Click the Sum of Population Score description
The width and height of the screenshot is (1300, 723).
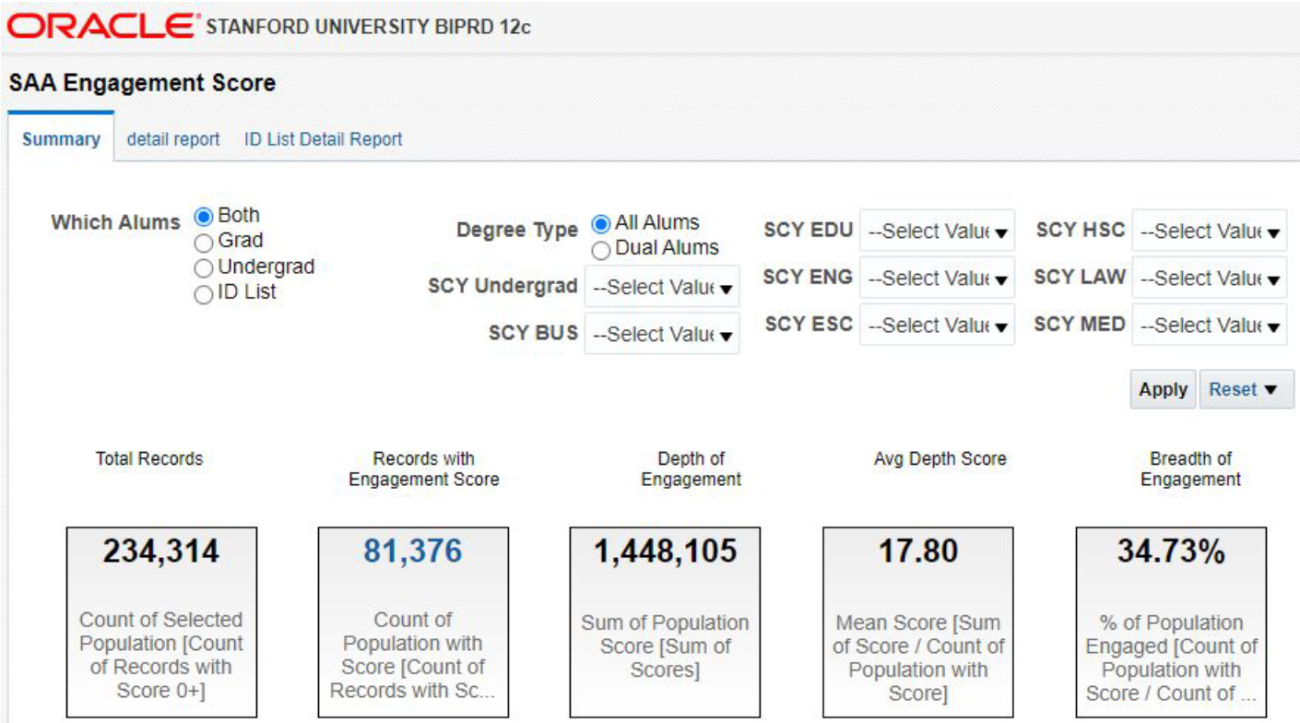[x=665, y=646]
